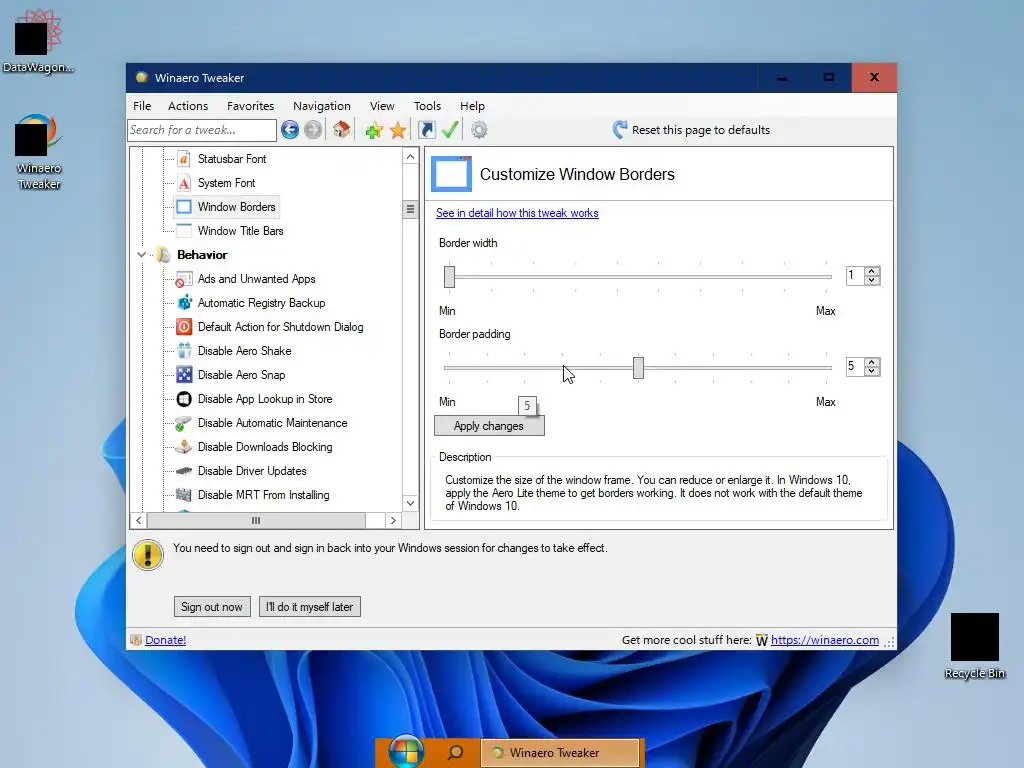Open settings with the gear toolbar icon
1024x768 pixels.
click(x=479, y=130)
